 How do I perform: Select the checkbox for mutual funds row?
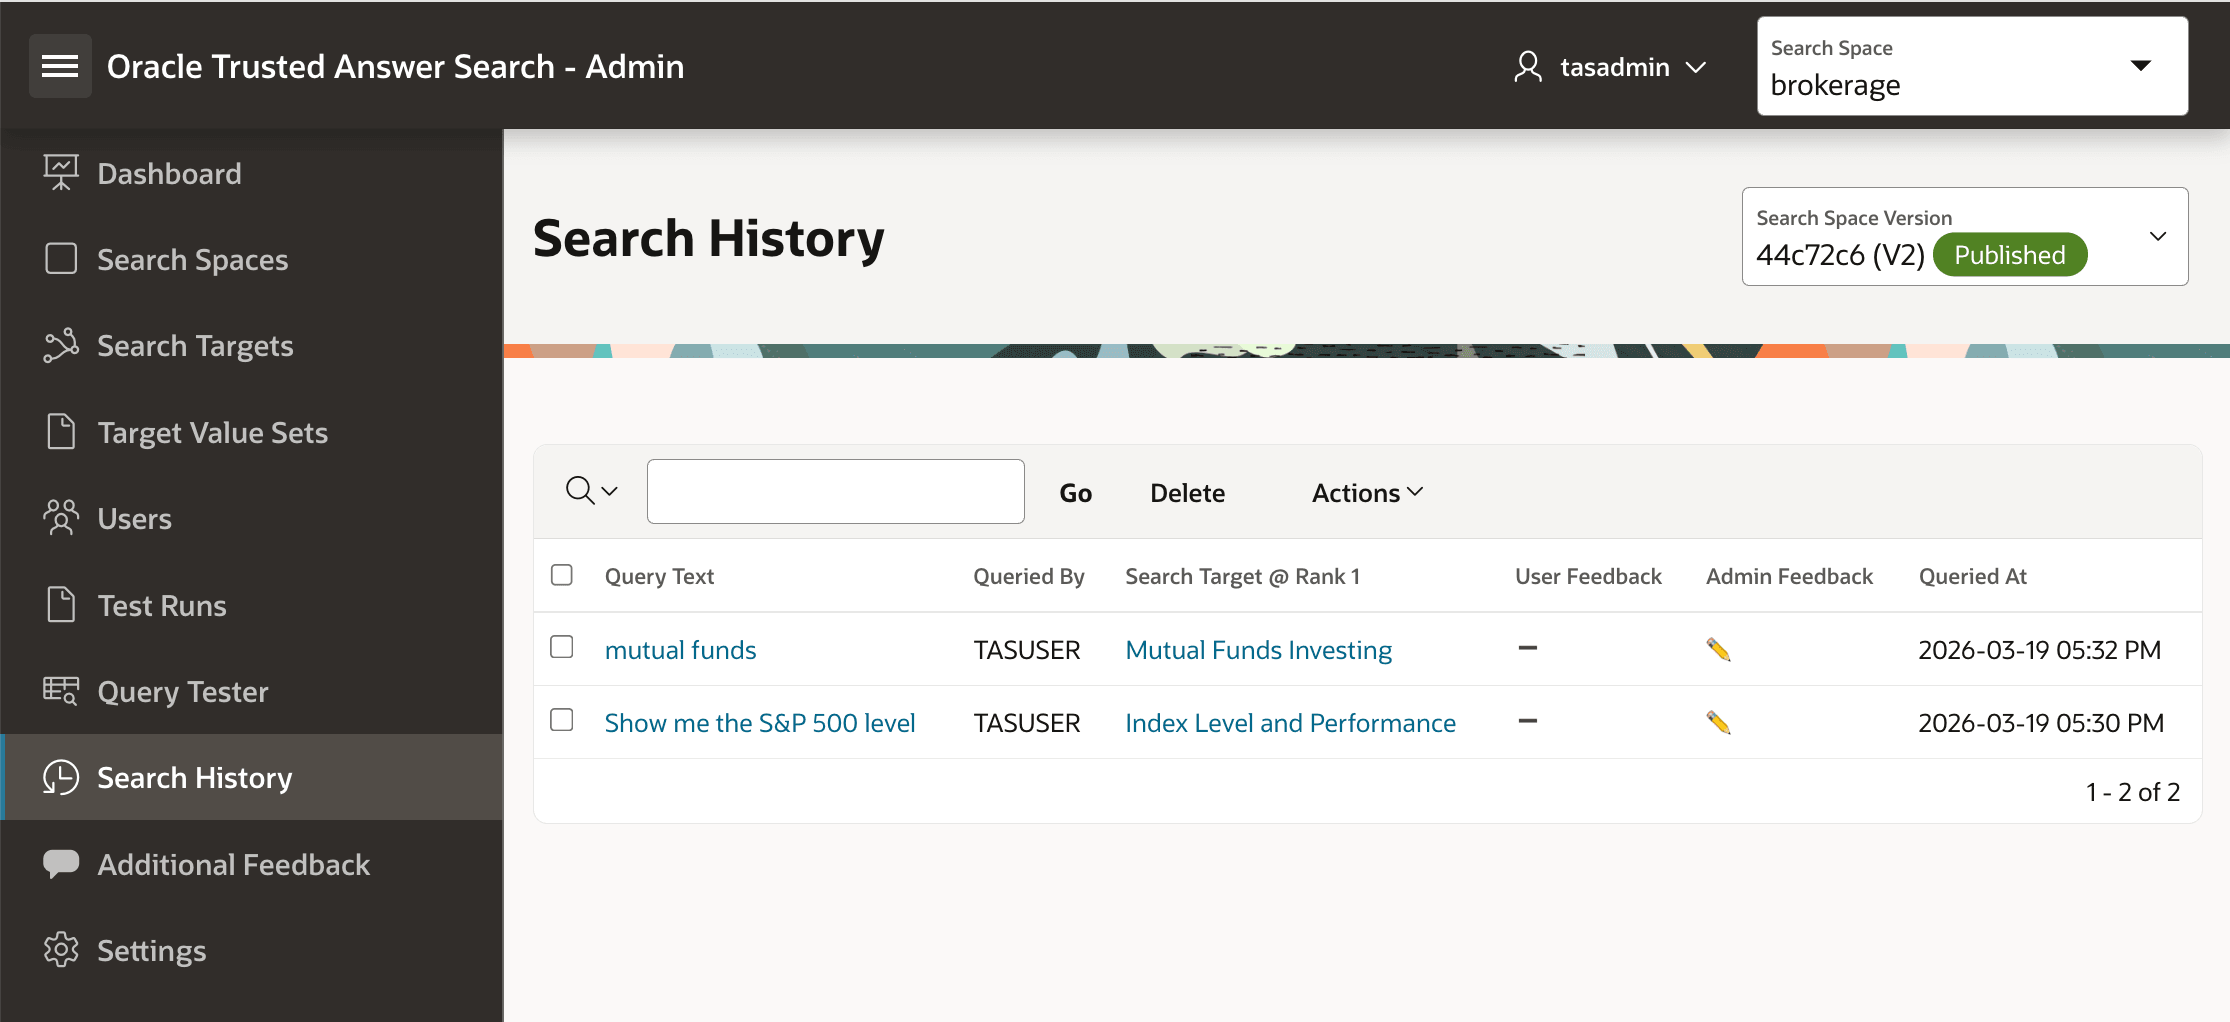(x=561, y=648)
